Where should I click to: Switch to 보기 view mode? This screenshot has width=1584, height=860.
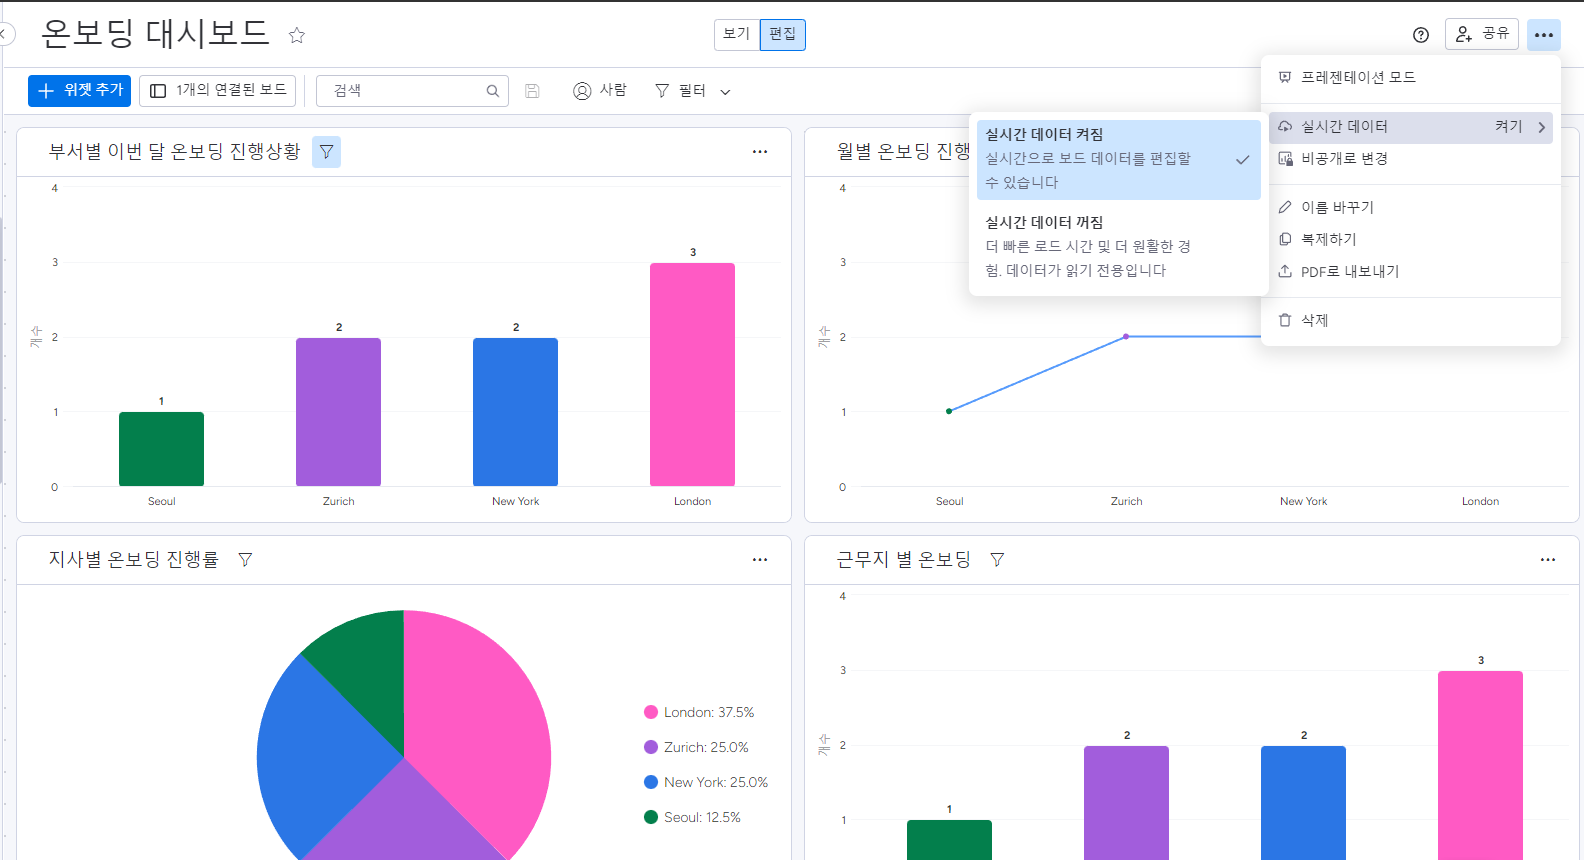click(x=737, y=34)
